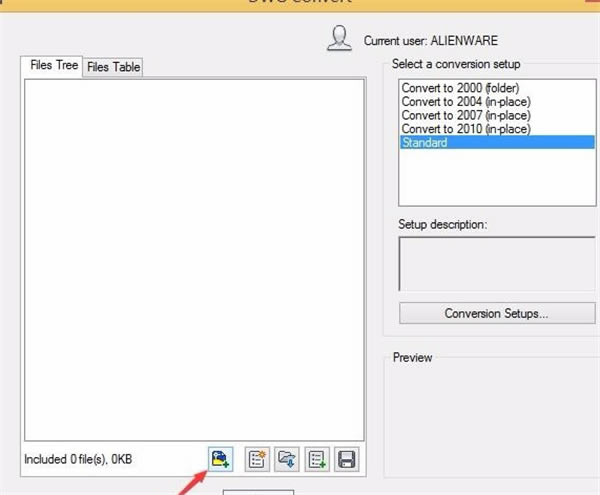Click the Add File icon with green plus
This screenshot has height=495, width=600.
pyautogui.click(x=220, y=459)
